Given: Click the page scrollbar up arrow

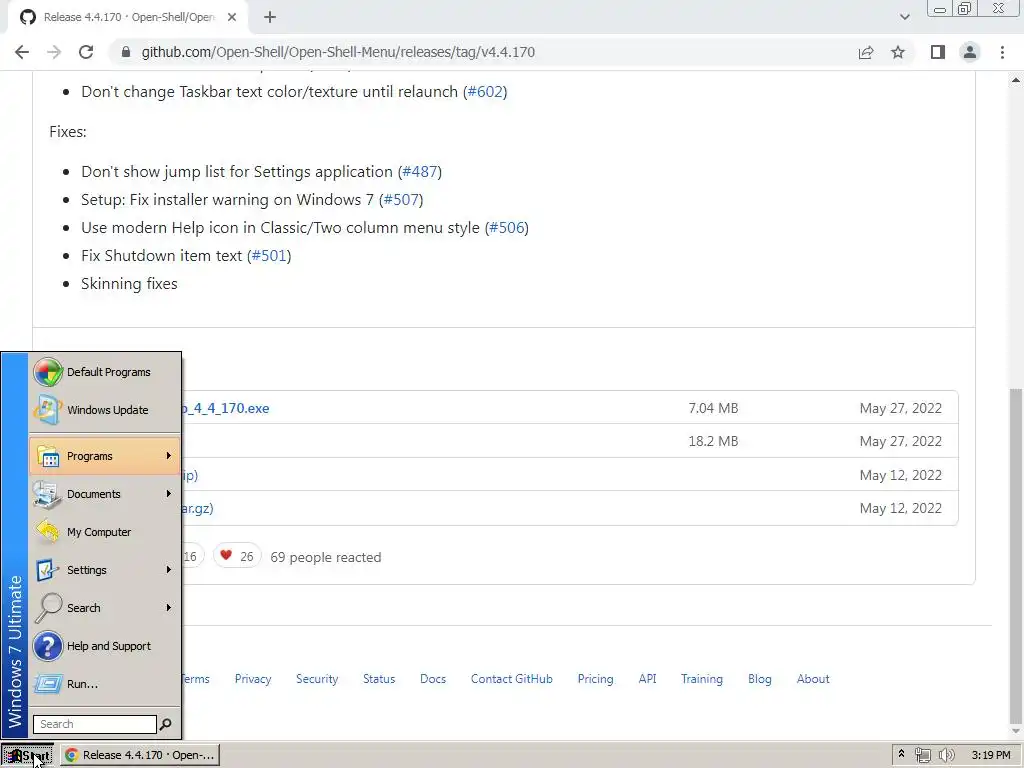Looking at the screenshot, I should (1016, 80).
